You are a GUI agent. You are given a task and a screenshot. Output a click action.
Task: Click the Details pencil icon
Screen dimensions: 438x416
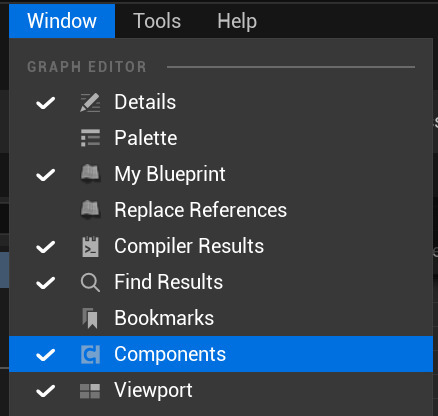tap(90, 102)
